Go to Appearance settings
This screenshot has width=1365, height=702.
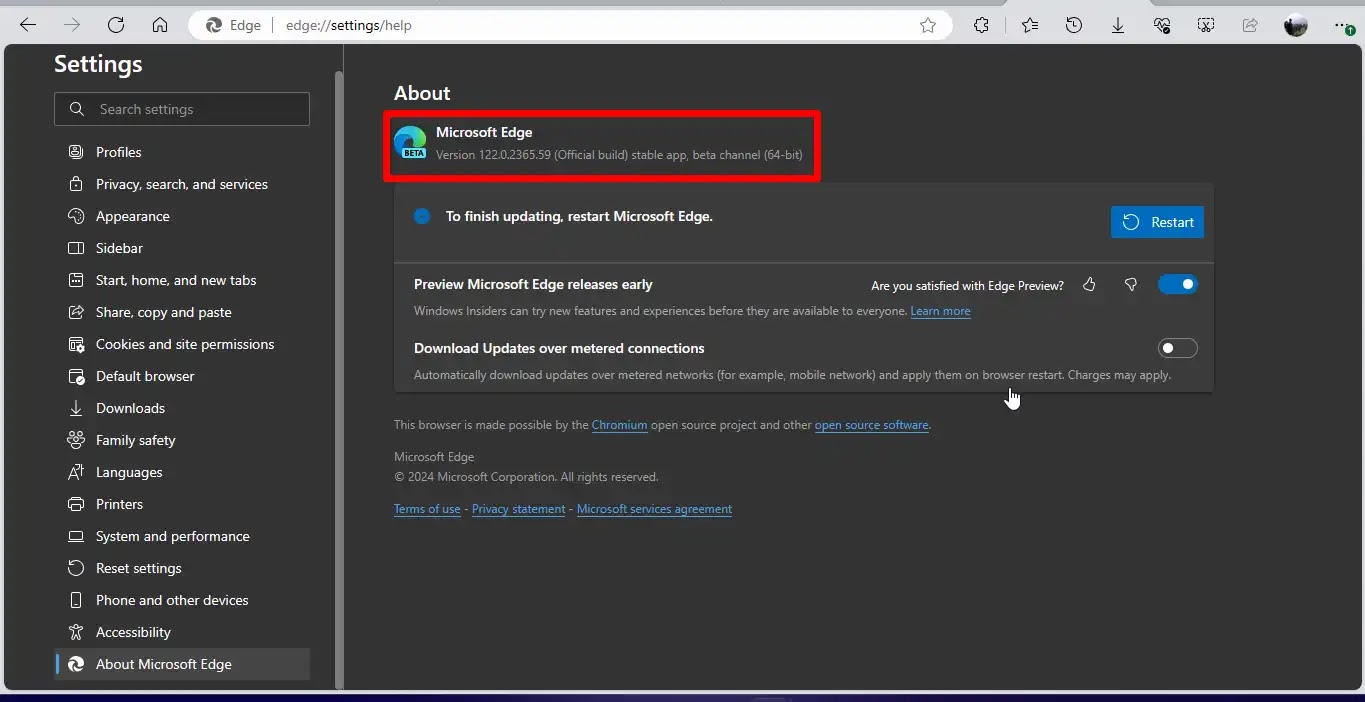coord(182,216)
